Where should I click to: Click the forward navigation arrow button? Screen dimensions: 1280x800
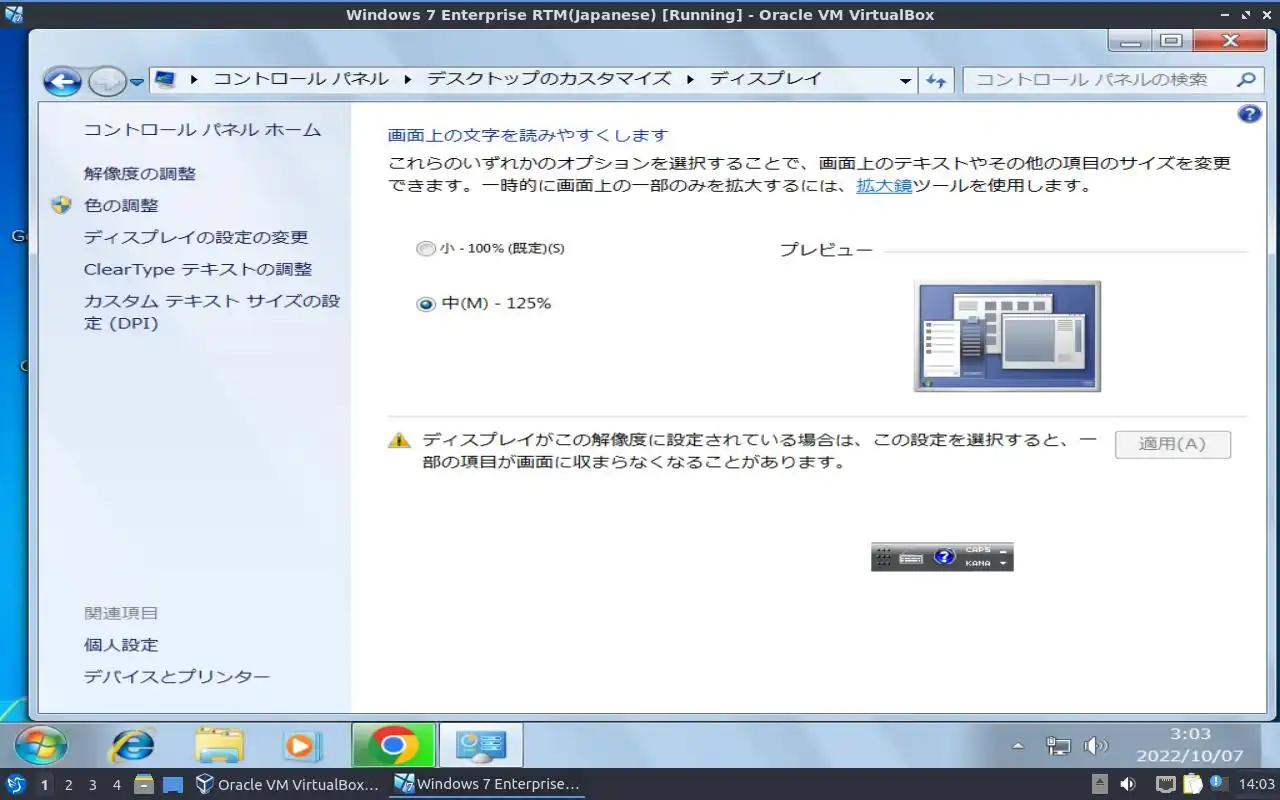107,81
